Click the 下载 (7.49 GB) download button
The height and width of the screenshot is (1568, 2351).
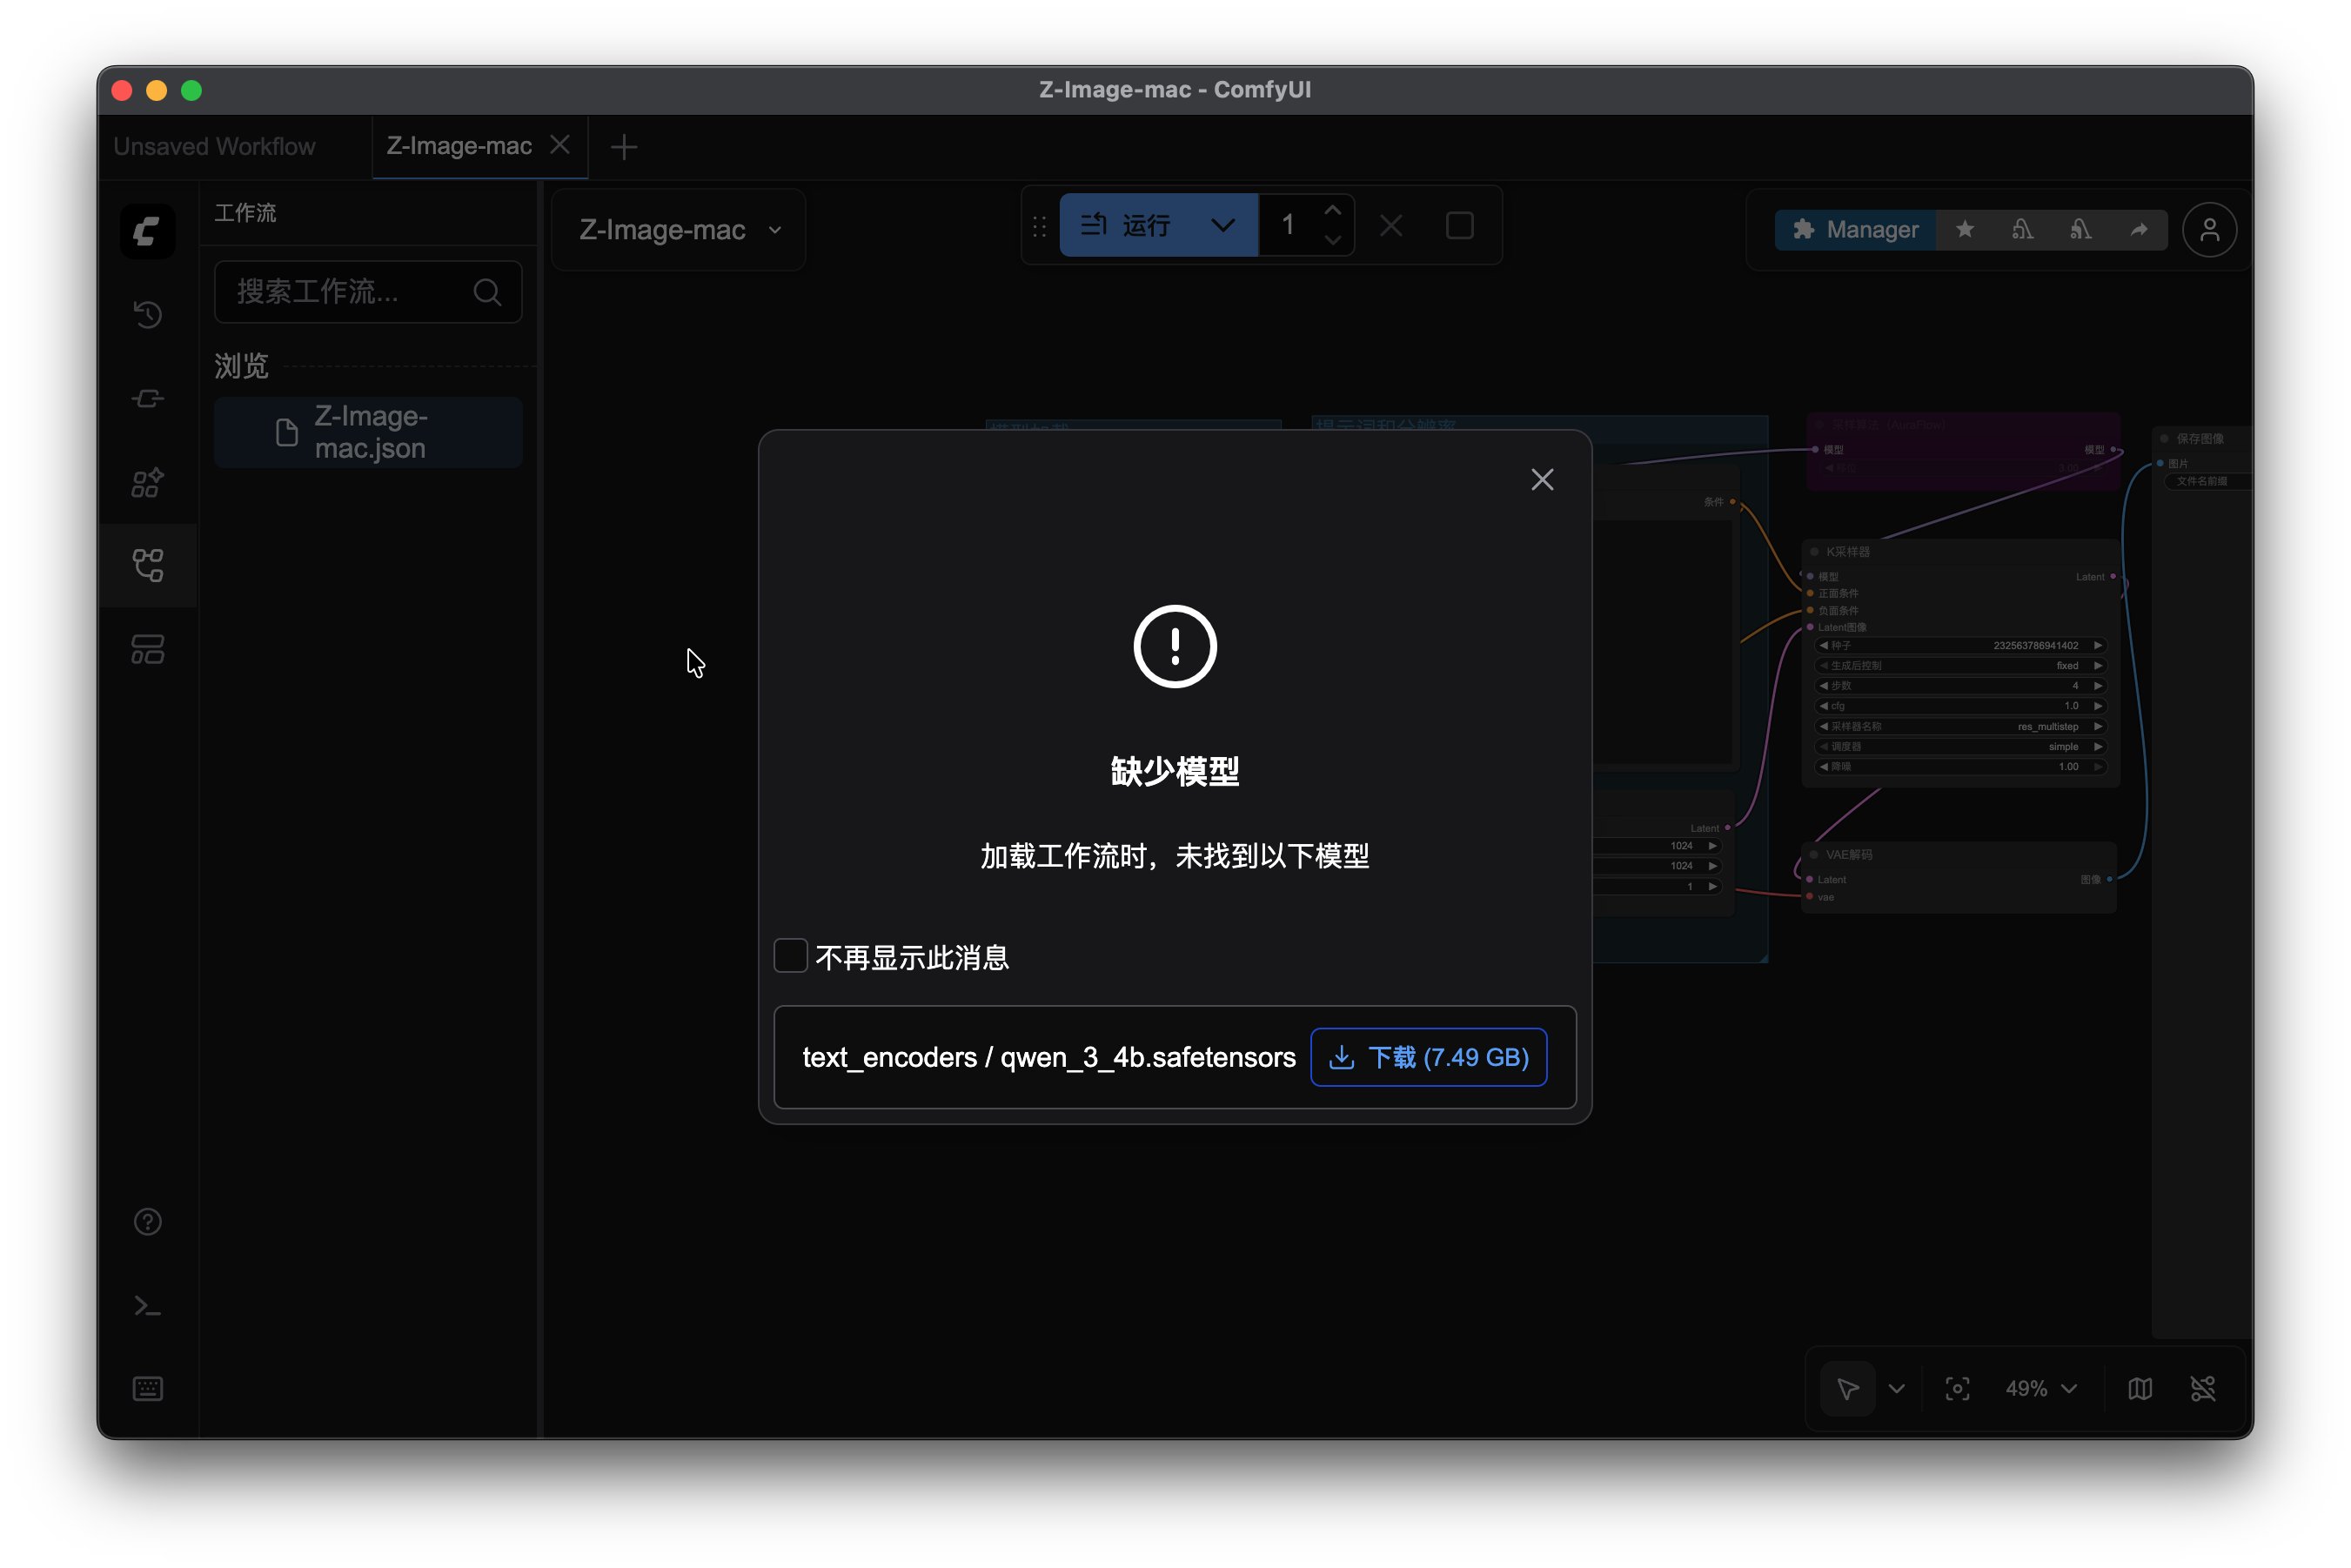point(1428,1057)
